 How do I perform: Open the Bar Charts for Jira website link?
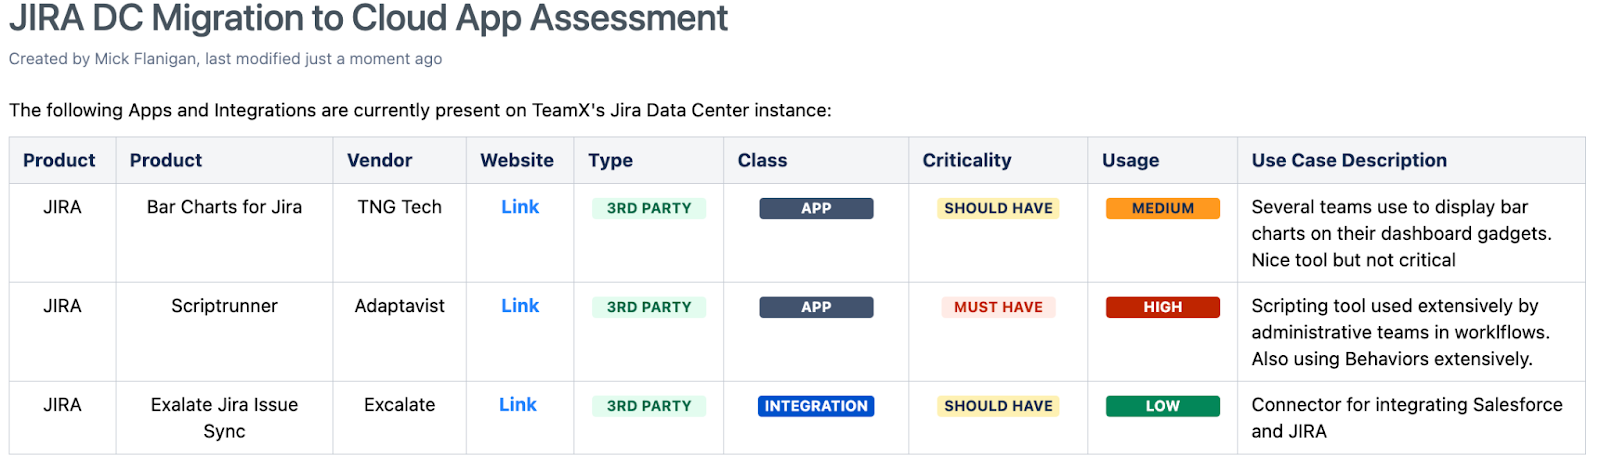520,207
